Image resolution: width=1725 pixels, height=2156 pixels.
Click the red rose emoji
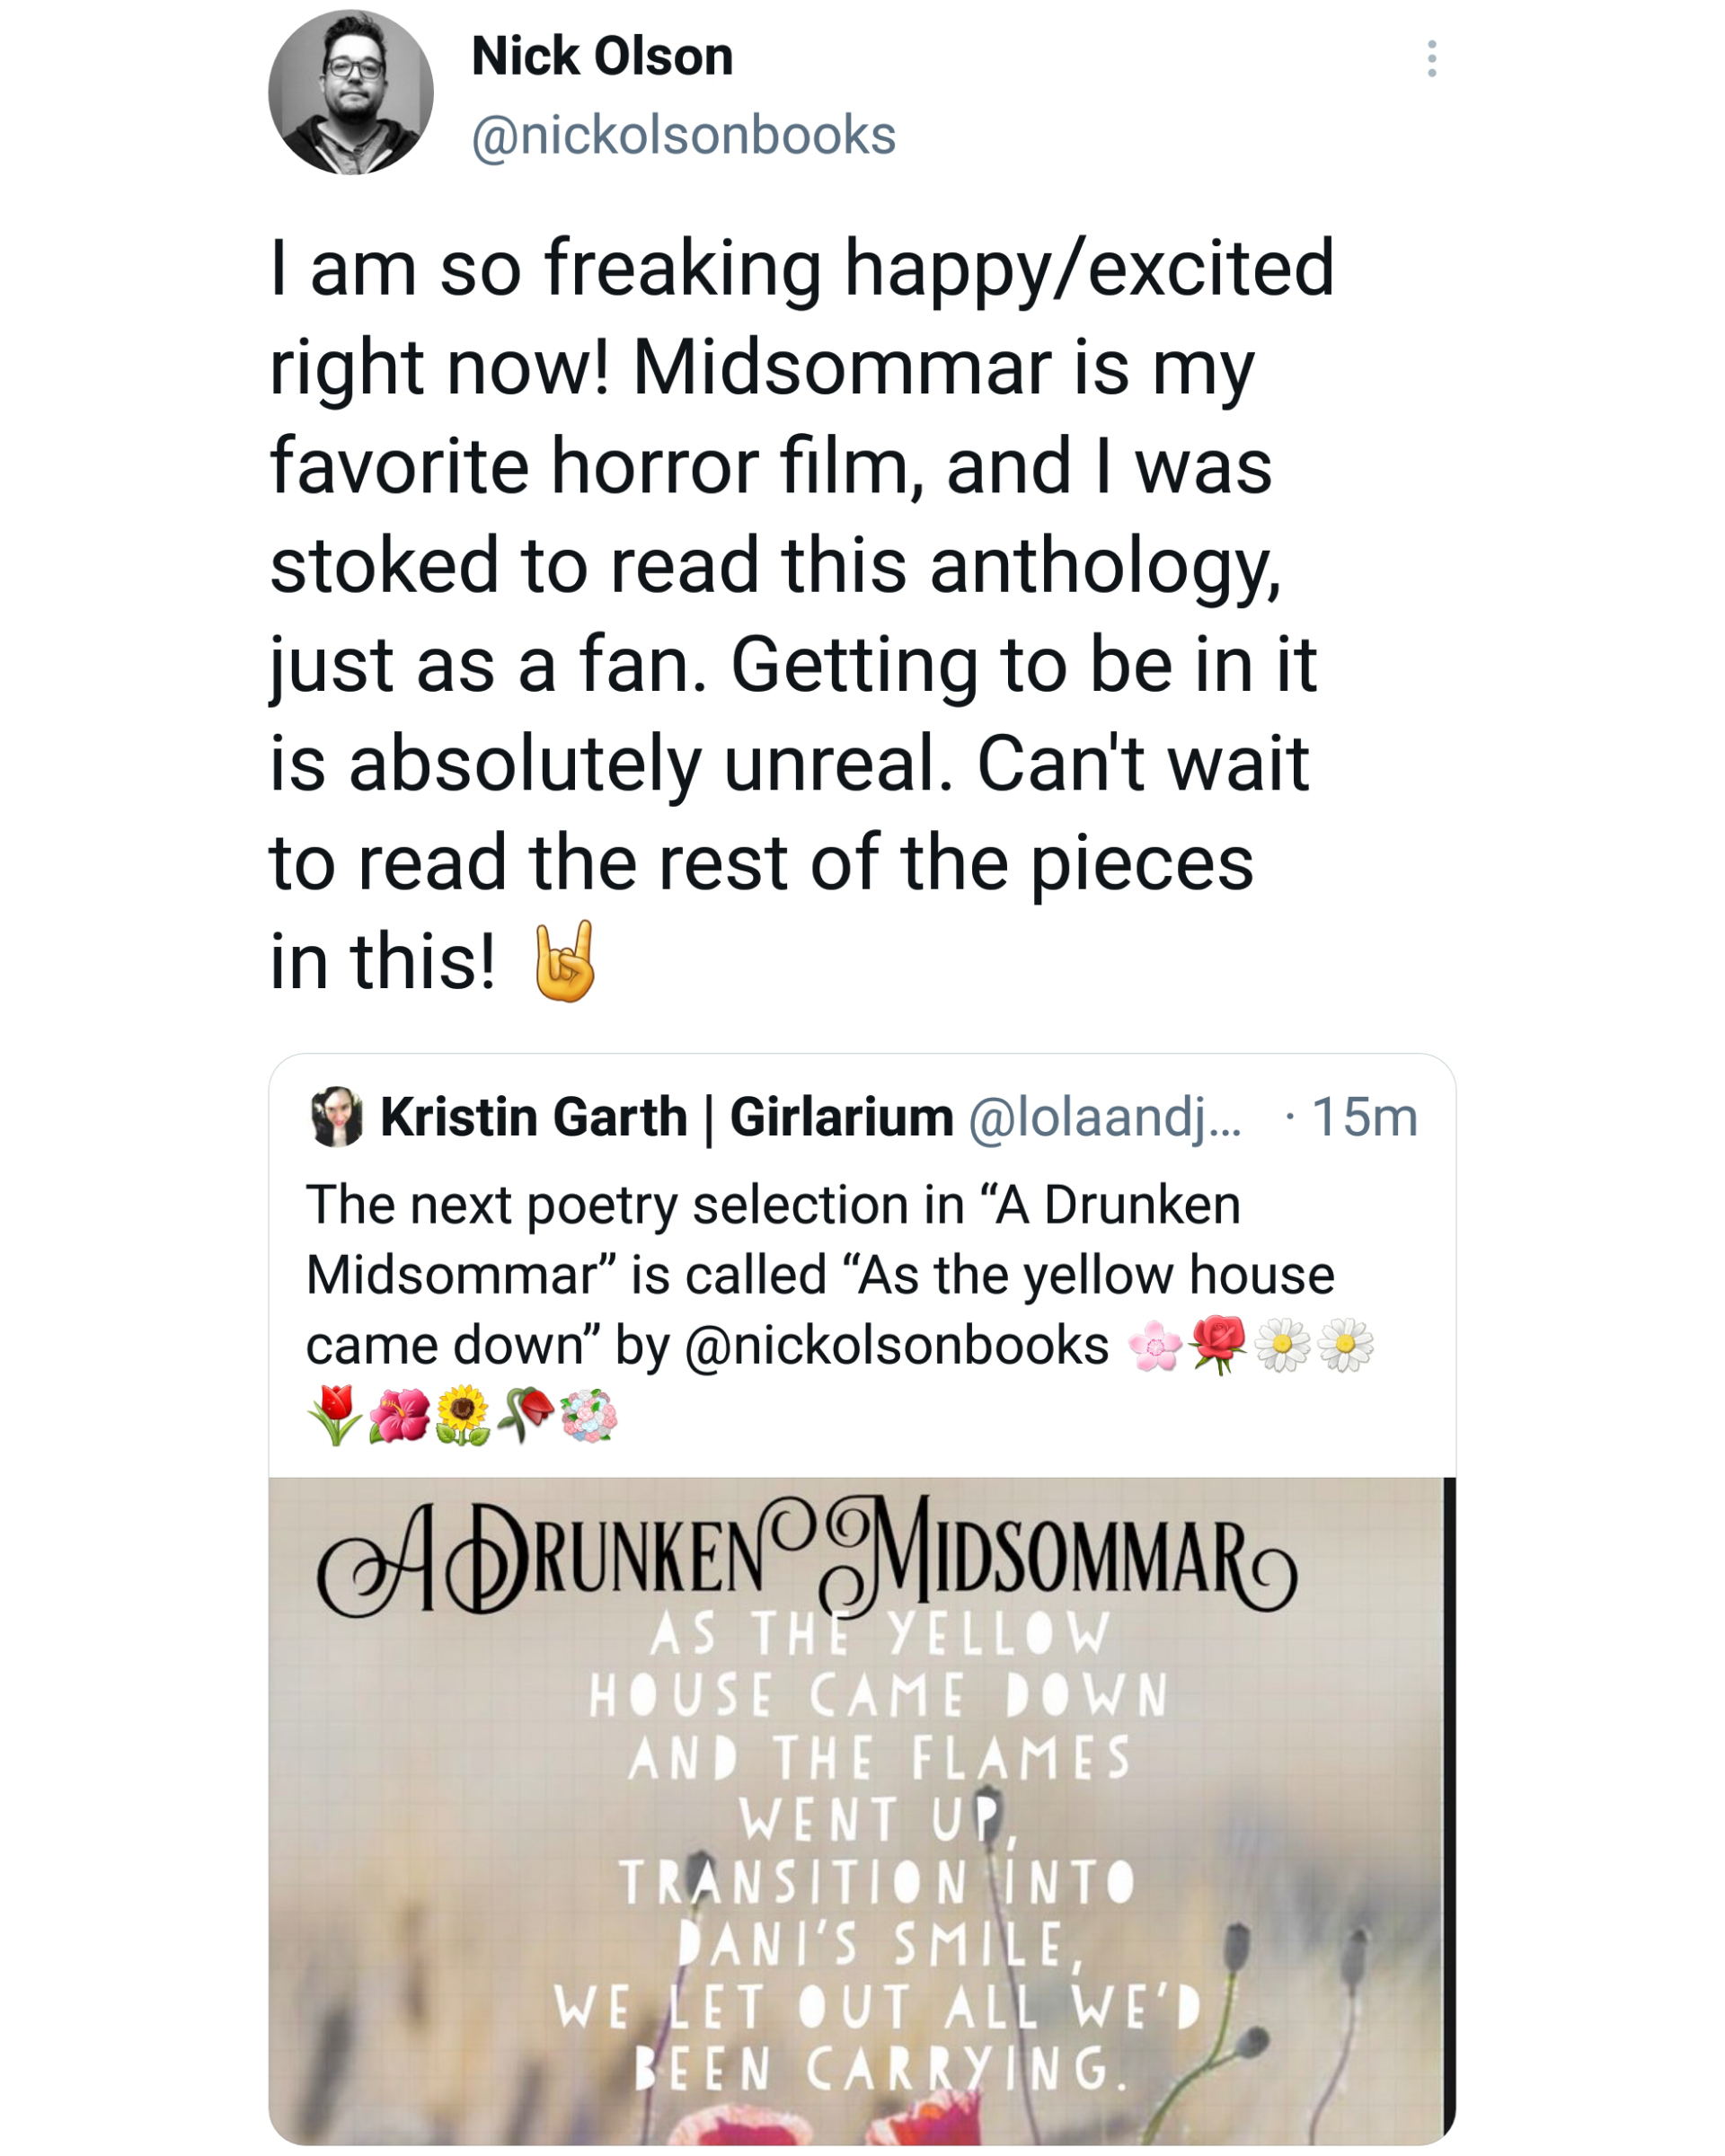pos(1218,1344)
